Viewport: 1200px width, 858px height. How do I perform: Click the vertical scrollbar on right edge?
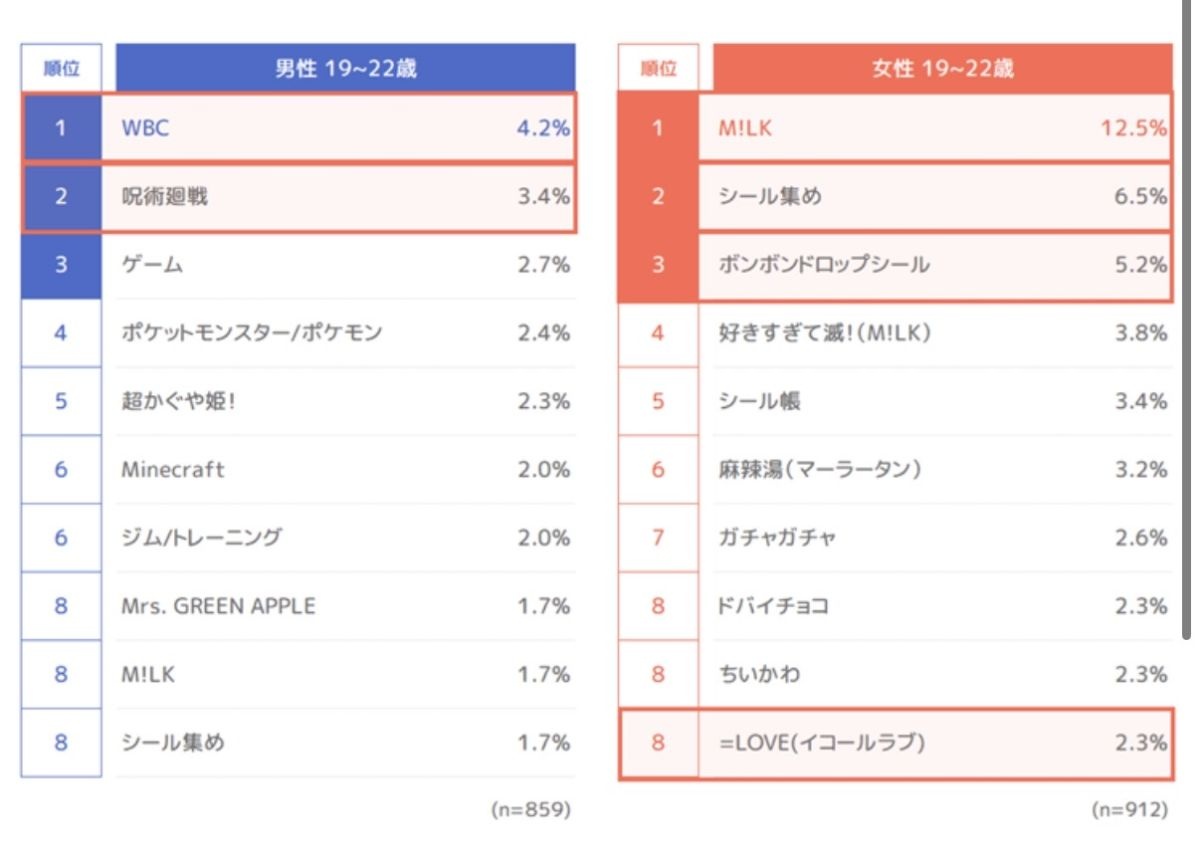click(1187, 330)
